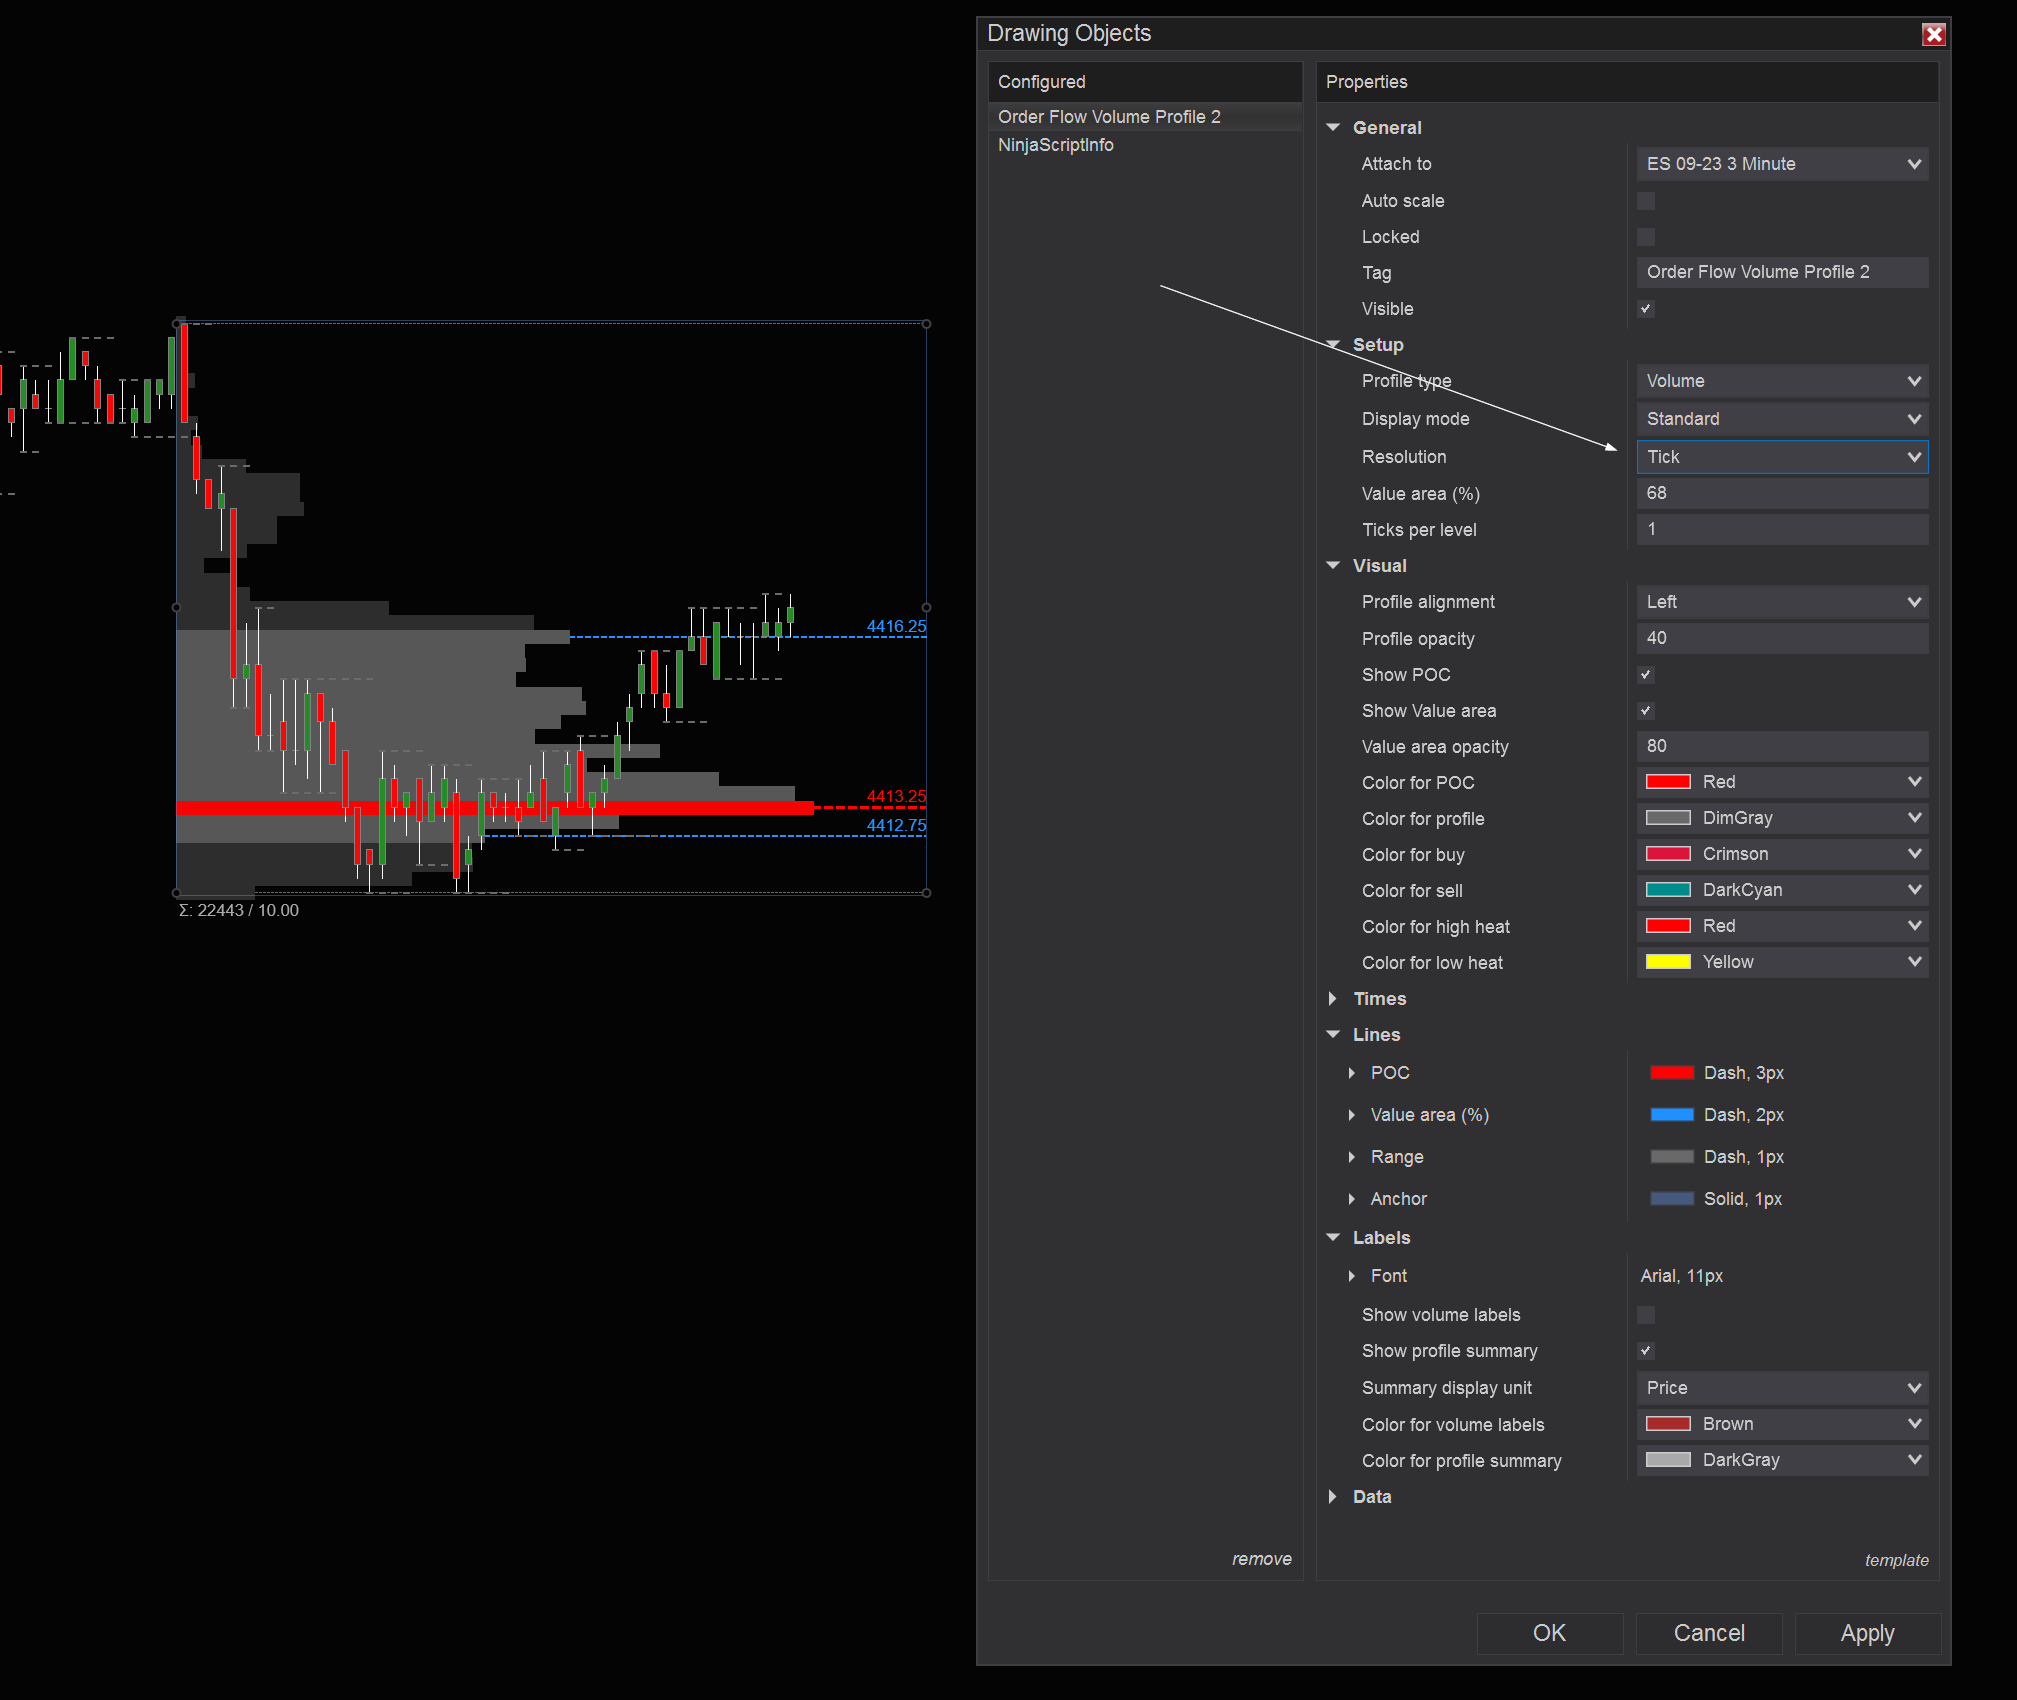The width and height of the screenshot is (2017, 1700).
Task: Collapse the Setup section
Action: pos(1333,345)
